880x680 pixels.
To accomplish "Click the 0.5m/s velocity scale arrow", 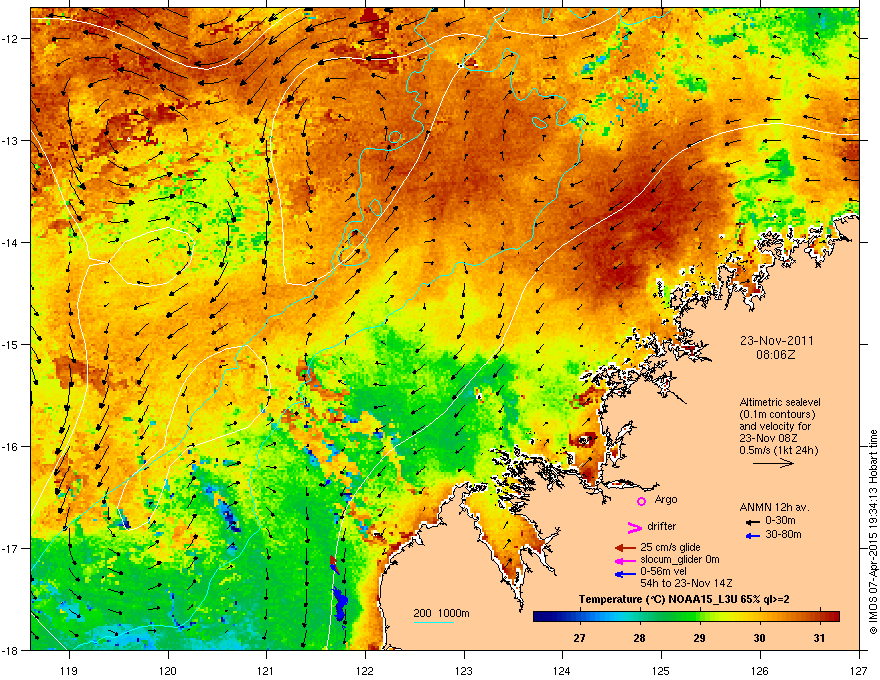I will point(773,463).
